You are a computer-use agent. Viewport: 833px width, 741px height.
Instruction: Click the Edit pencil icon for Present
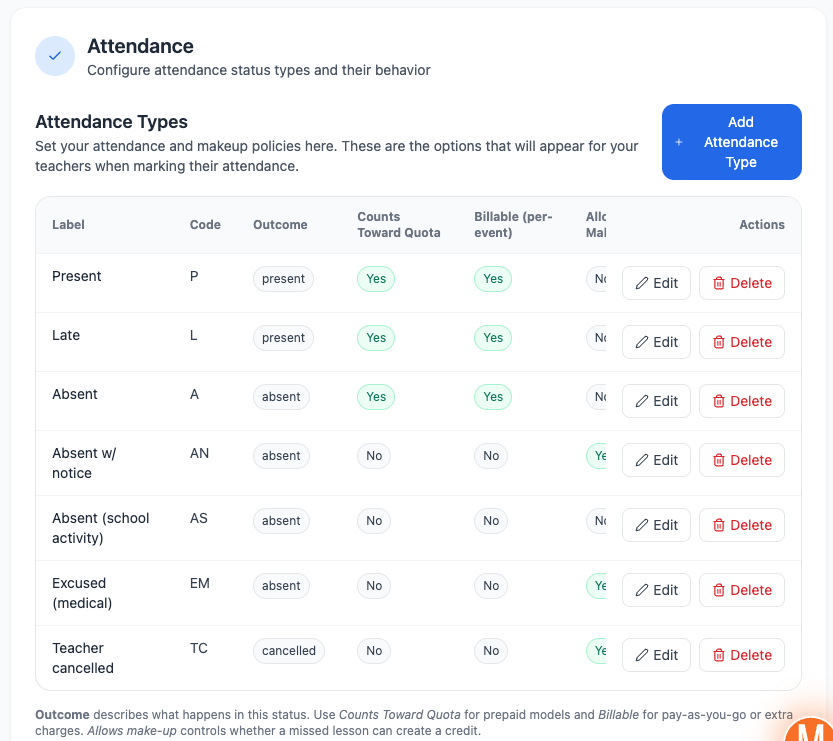(x=644, y=283)
